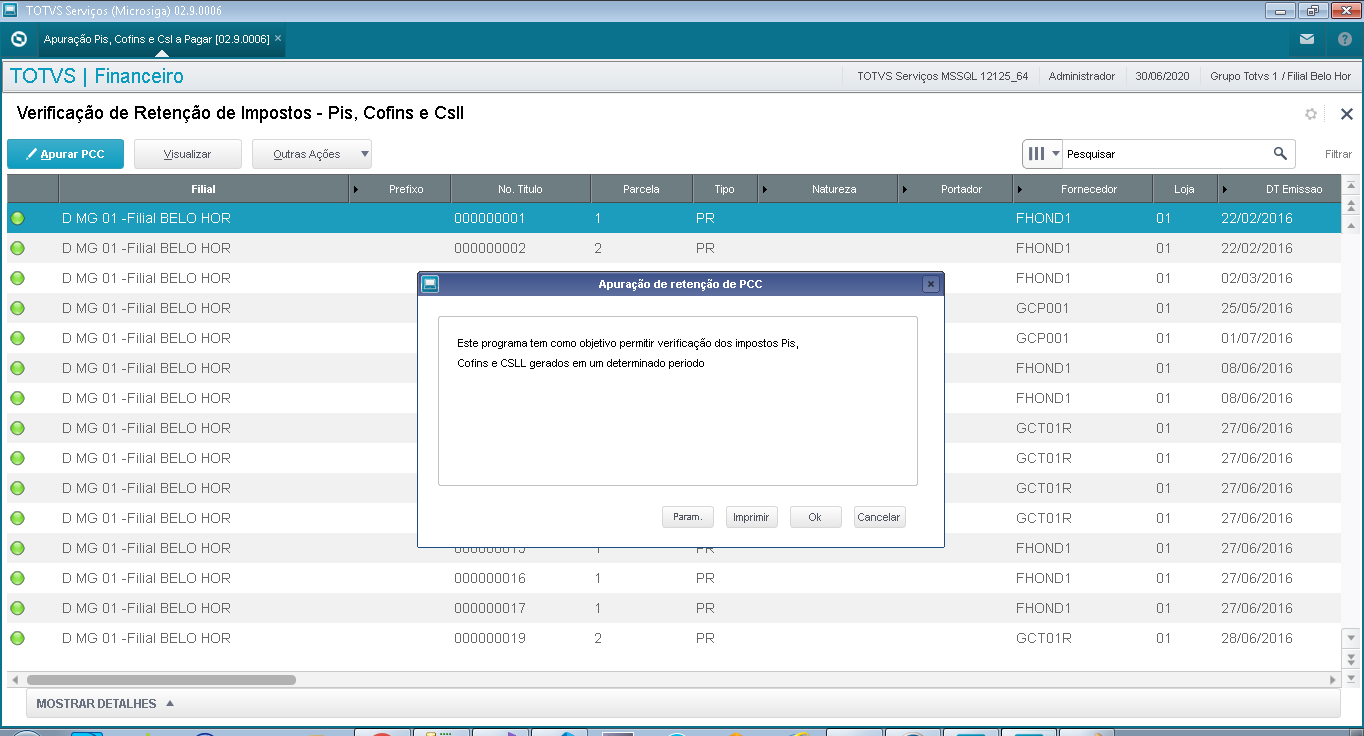Viewport: 1364px width, 736px height.
Task: Select title number cell 000000017
Action: [x=490, y=608]
